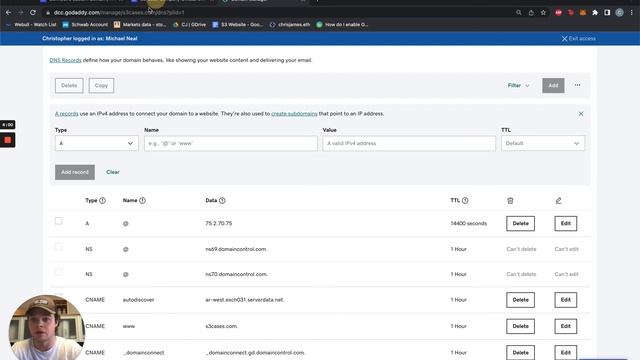Edit the A record 75.2.70.75

pos(565,224)
